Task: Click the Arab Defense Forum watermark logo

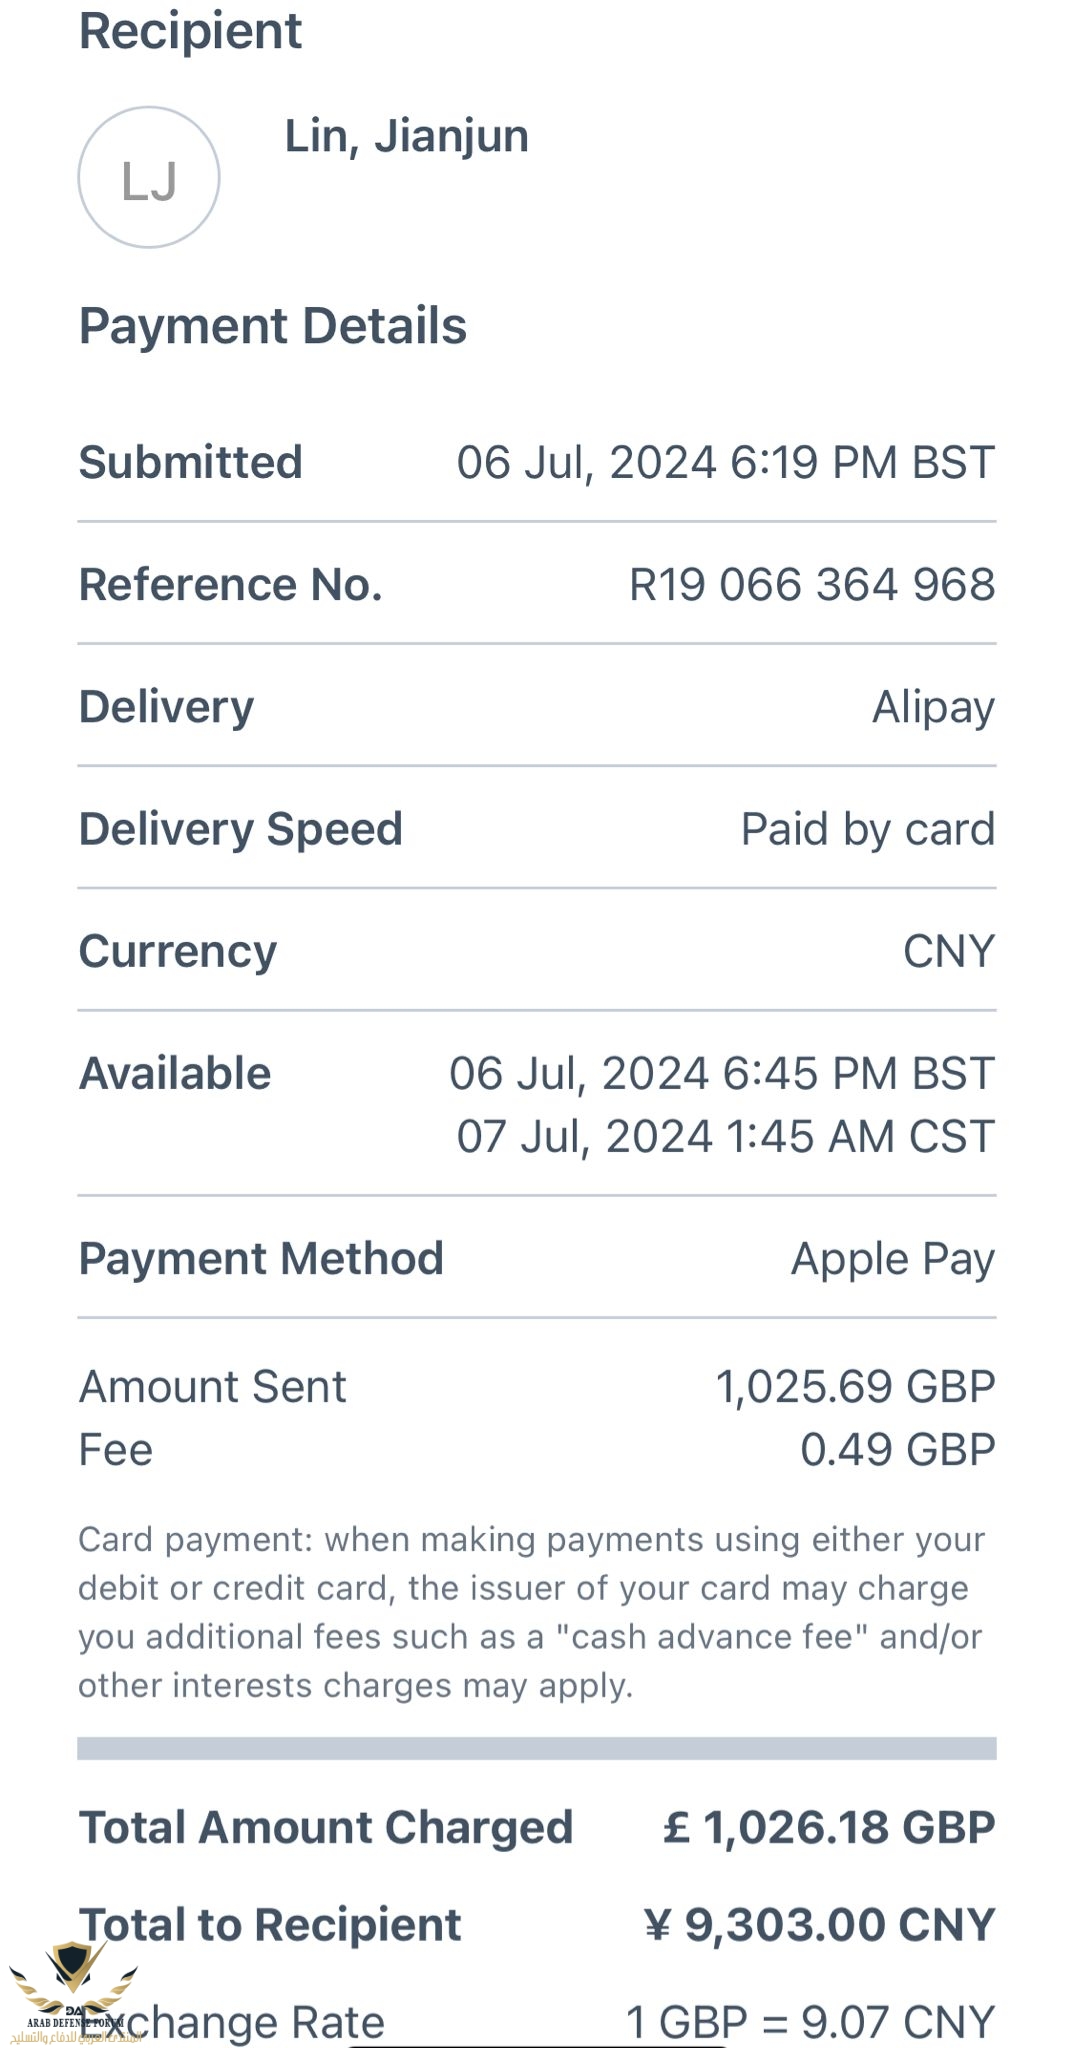Action: point(70,1990)
